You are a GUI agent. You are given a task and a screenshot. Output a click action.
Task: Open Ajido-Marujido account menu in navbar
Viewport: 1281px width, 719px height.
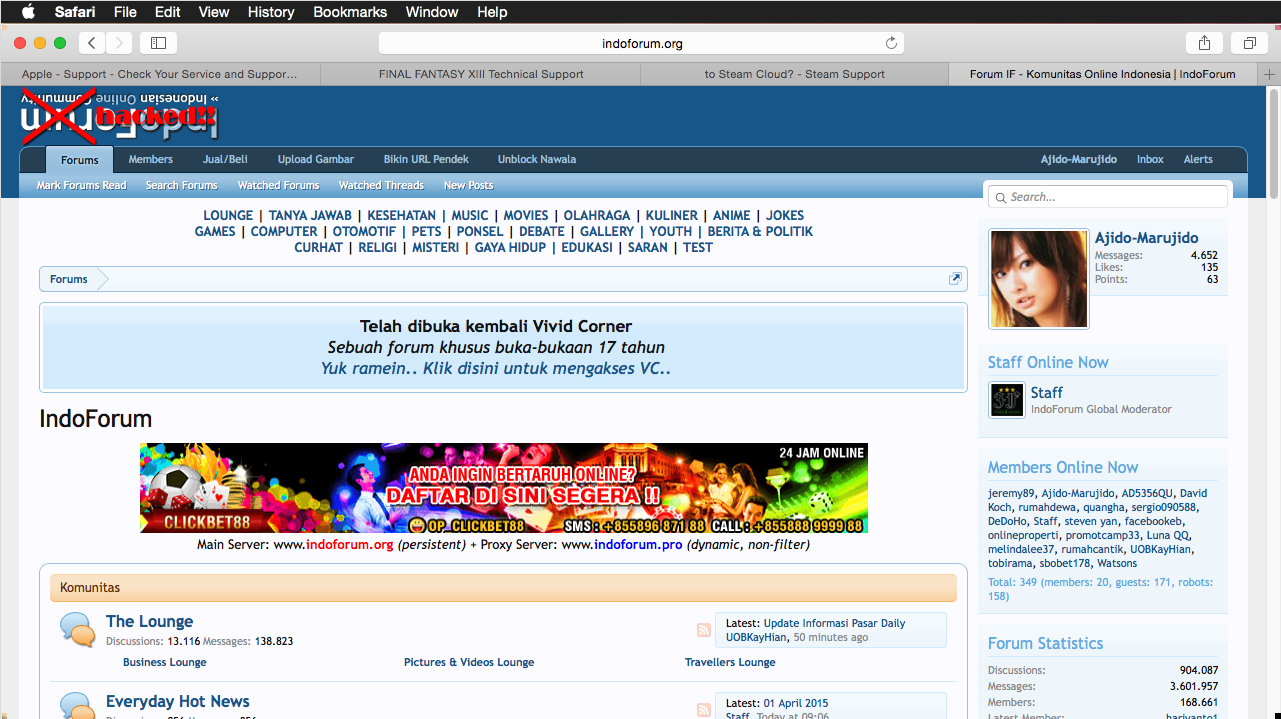(x=1079, y=159)
